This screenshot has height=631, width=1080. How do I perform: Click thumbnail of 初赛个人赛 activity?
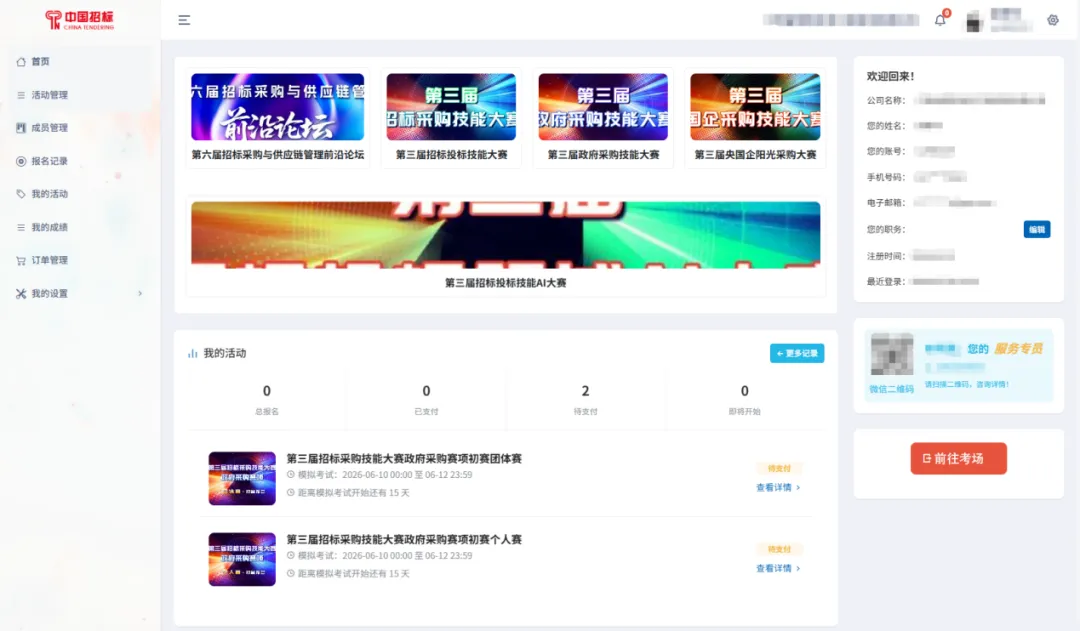point(242,559)
